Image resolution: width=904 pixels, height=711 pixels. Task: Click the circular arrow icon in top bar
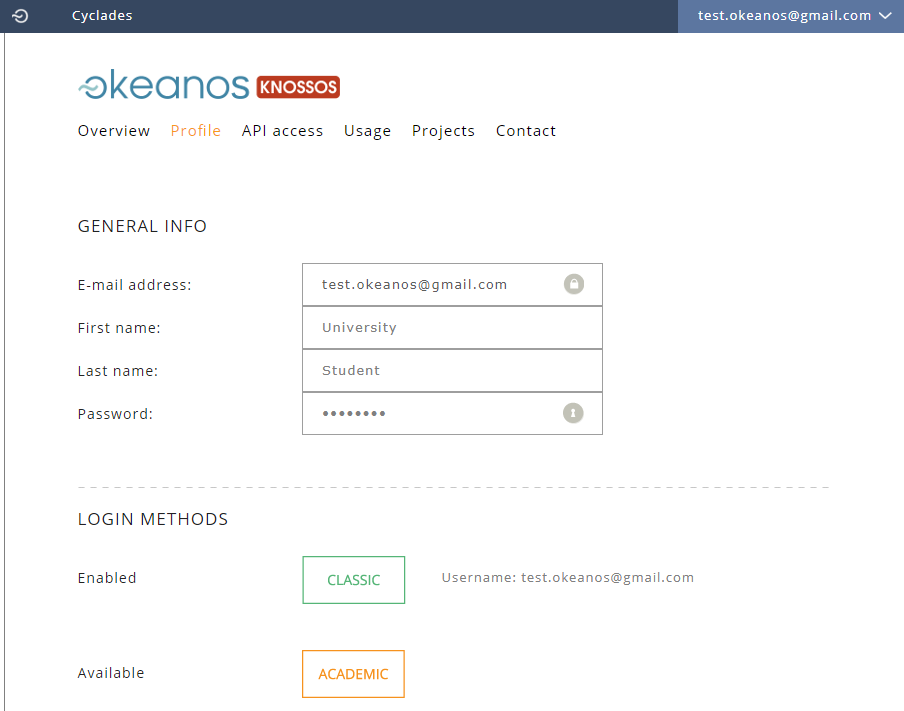pos(20,16)
